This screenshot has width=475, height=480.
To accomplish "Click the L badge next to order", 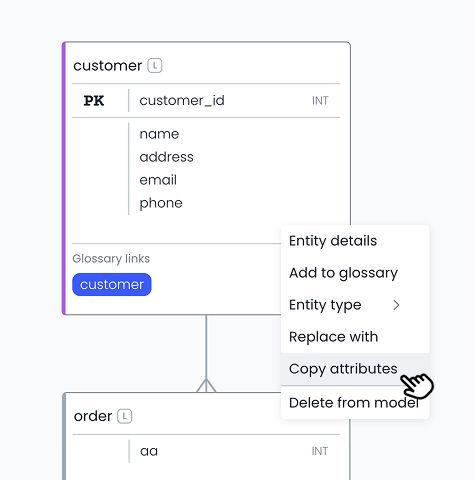I will (x=124, y=416).
